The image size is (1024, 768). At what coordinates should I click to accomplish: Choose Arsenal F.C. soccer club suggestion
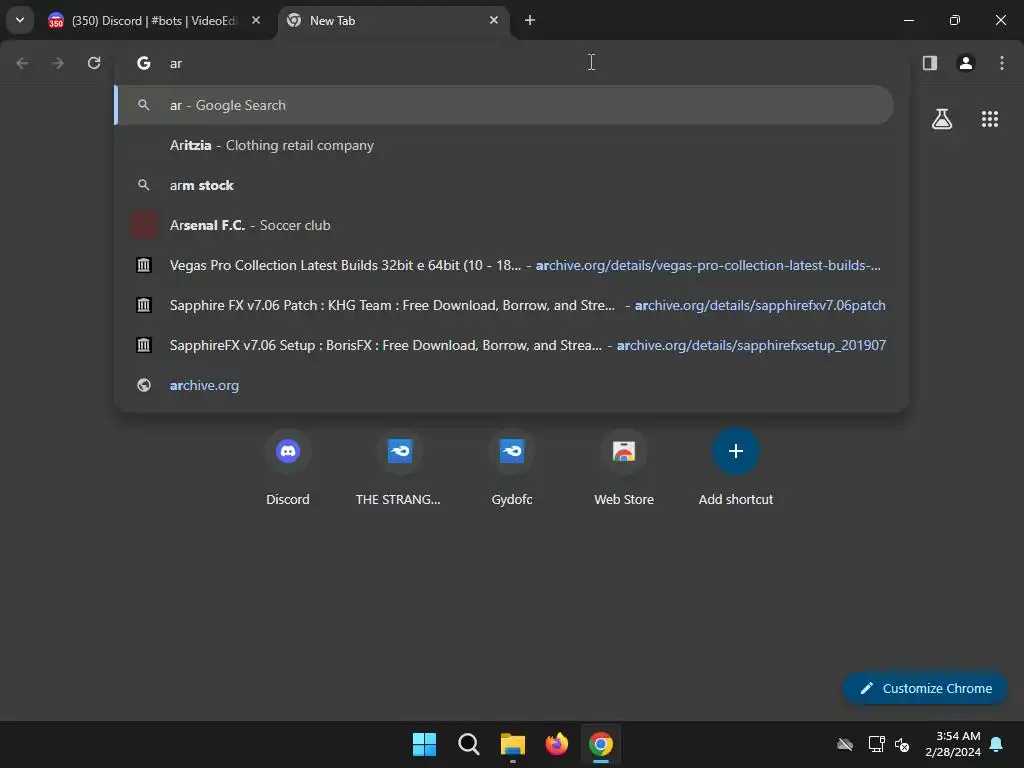click(504, 225)
